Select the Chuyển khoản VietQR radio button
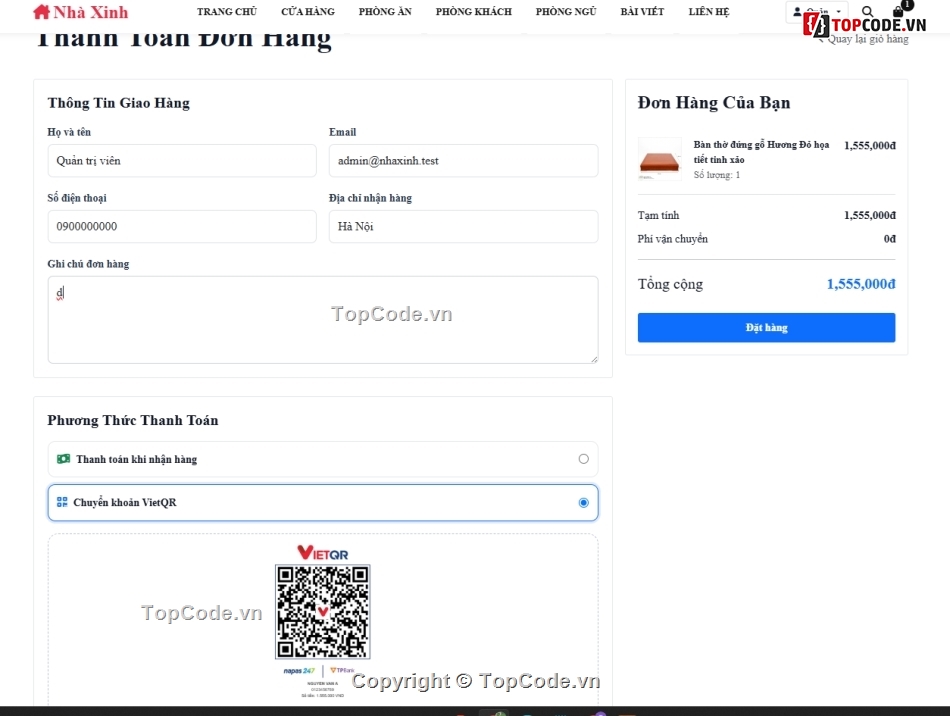The image size is (950, 716). pyautogui.click(x=583, y=502)
